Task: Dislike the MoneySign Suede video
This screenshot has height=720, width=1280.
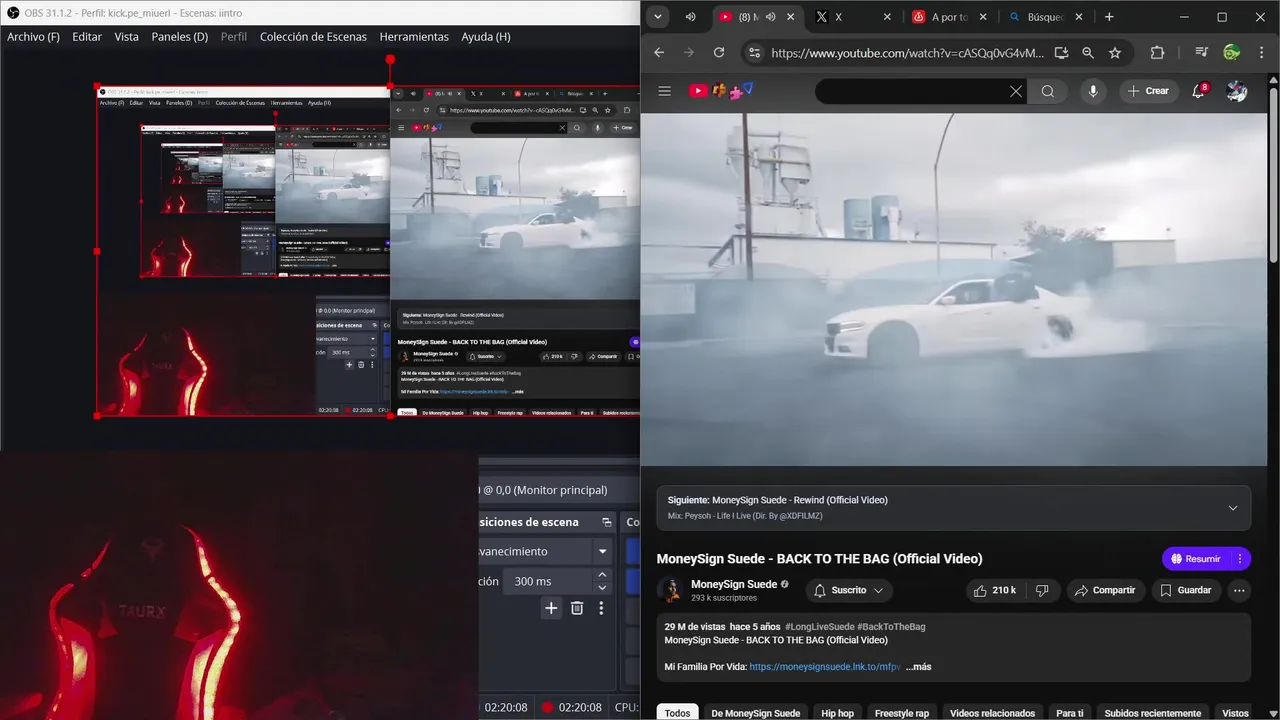Action: (1042, 590)
